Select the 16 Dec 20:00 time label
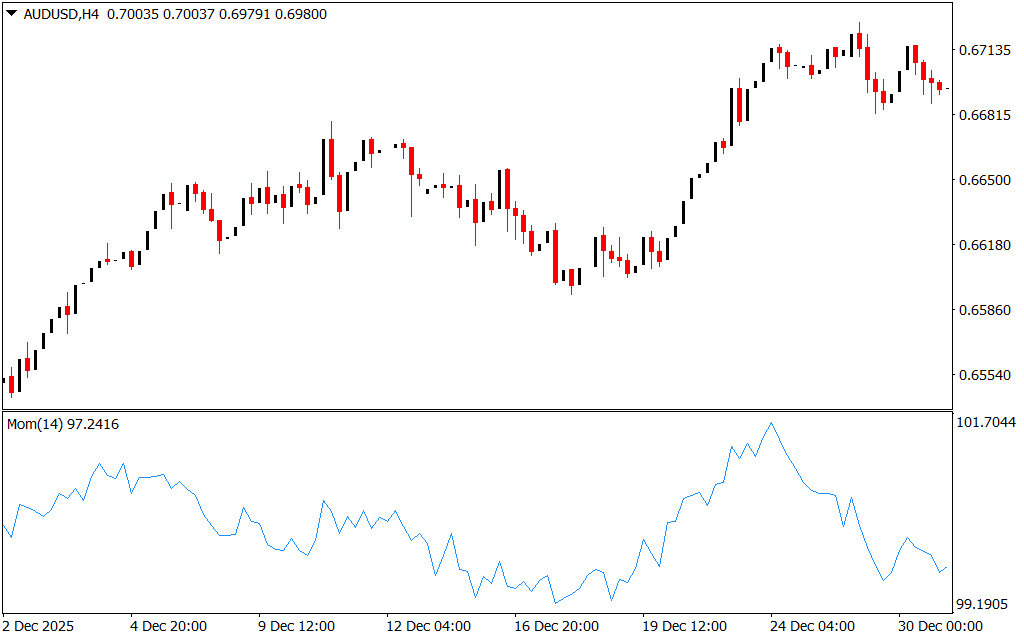1024x640 pixels. tap(557, 626)
